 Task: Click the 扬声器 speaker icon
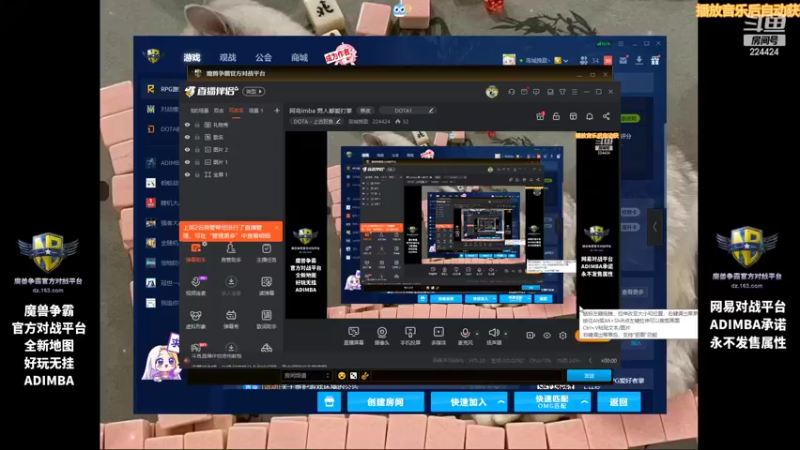tap(493, 333)
